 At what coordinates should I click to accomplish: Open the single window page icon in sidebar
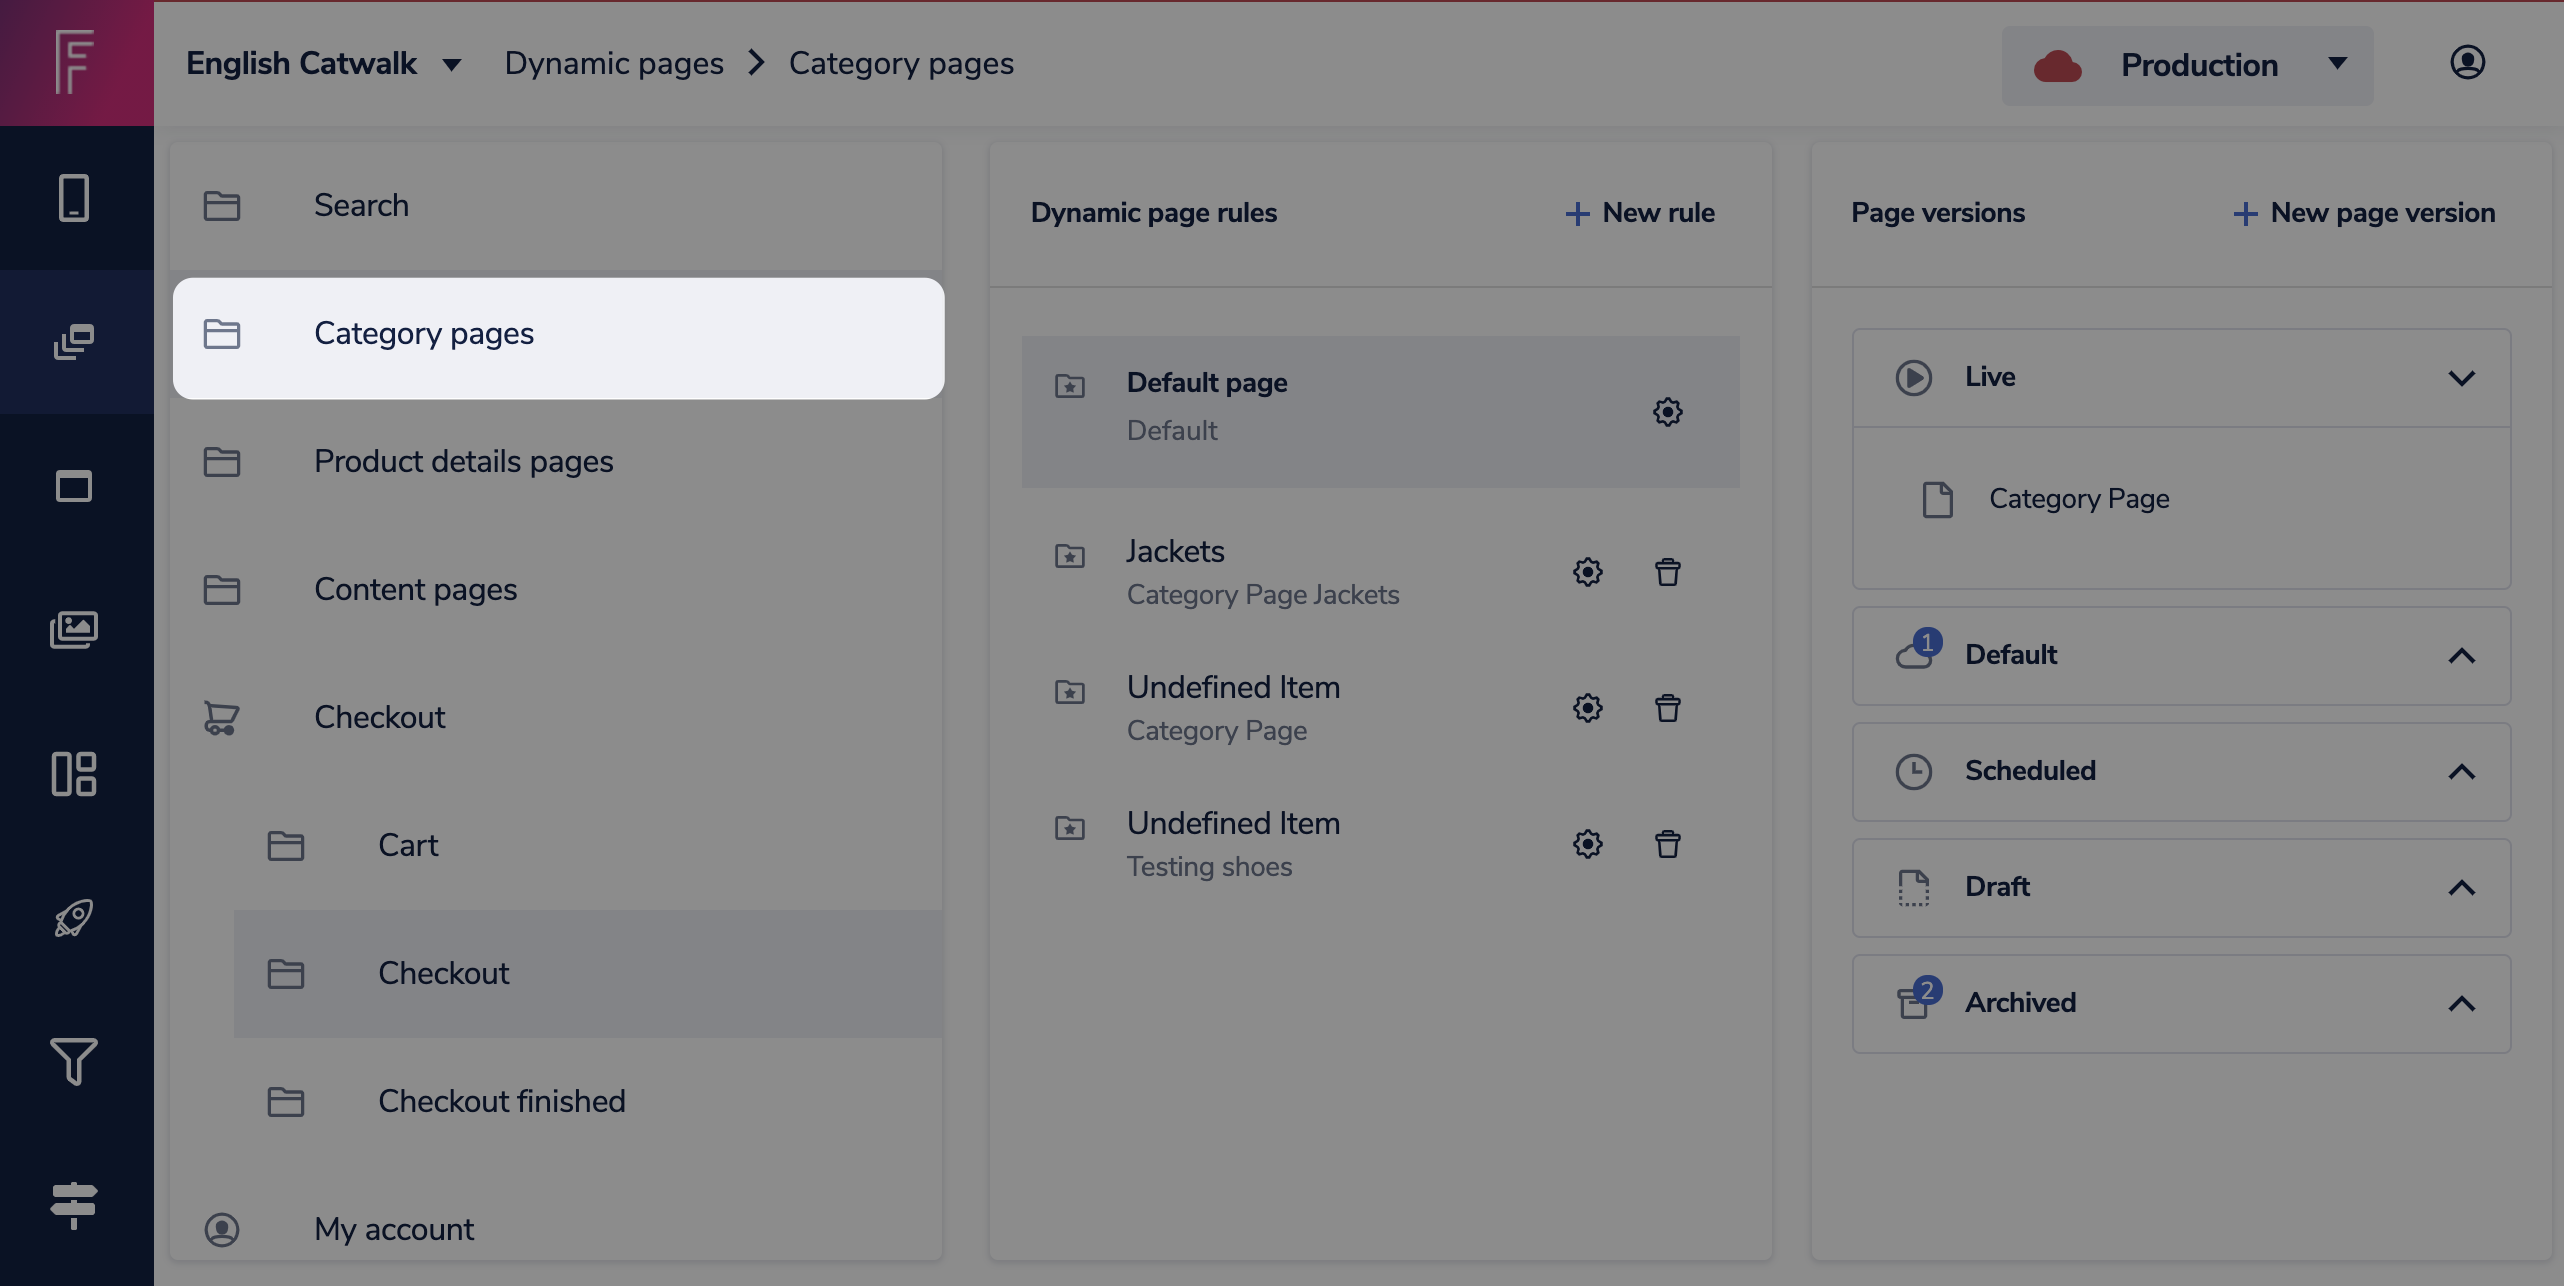click(74, 486)
